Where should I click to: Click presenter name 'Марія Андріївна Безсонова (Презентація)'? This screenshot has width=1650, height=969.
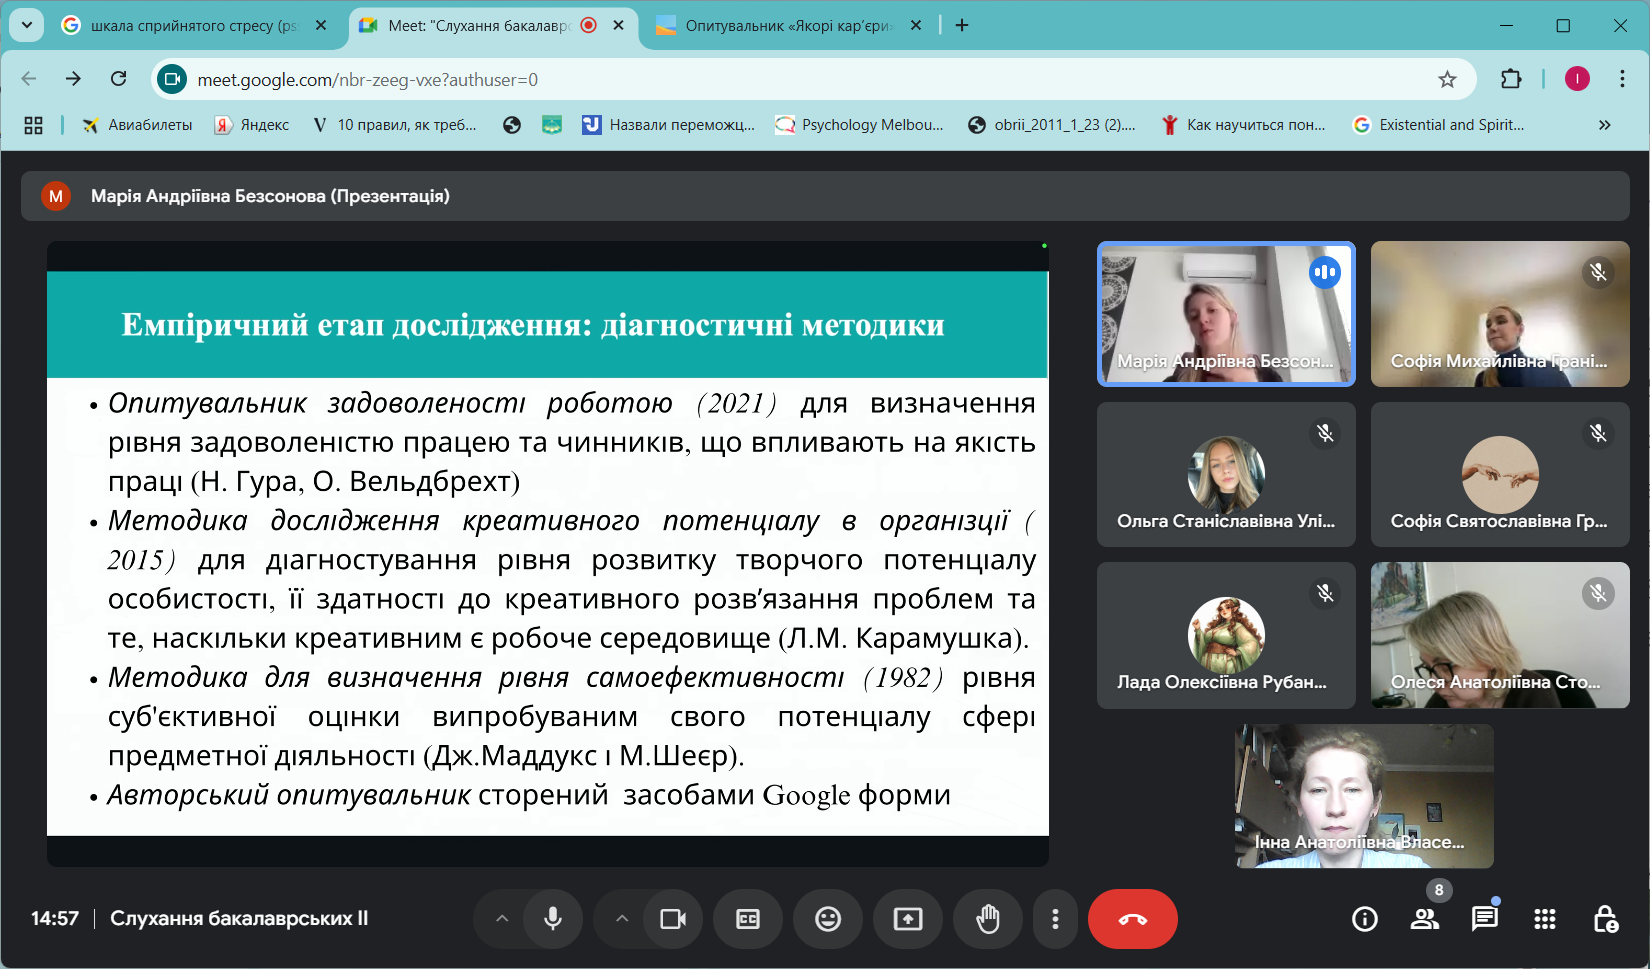click(x=270, y=196)
